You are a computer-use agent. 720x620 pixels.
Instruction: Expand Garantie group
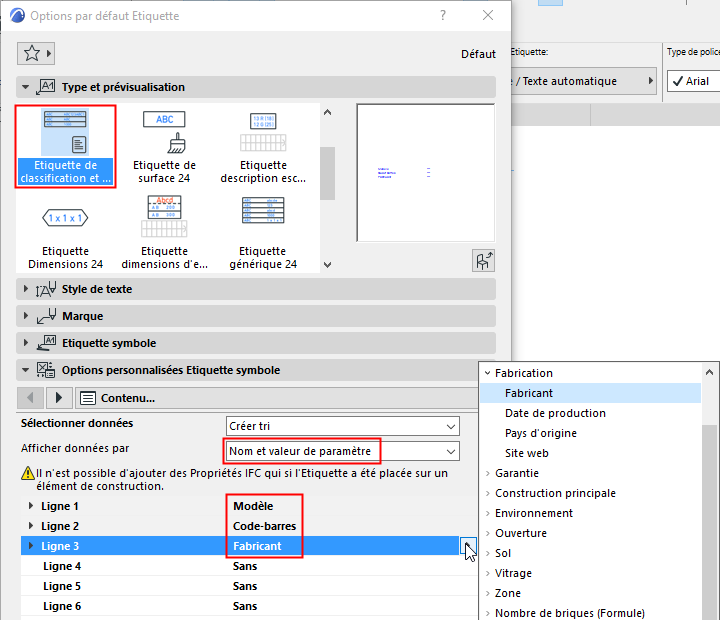488,473
